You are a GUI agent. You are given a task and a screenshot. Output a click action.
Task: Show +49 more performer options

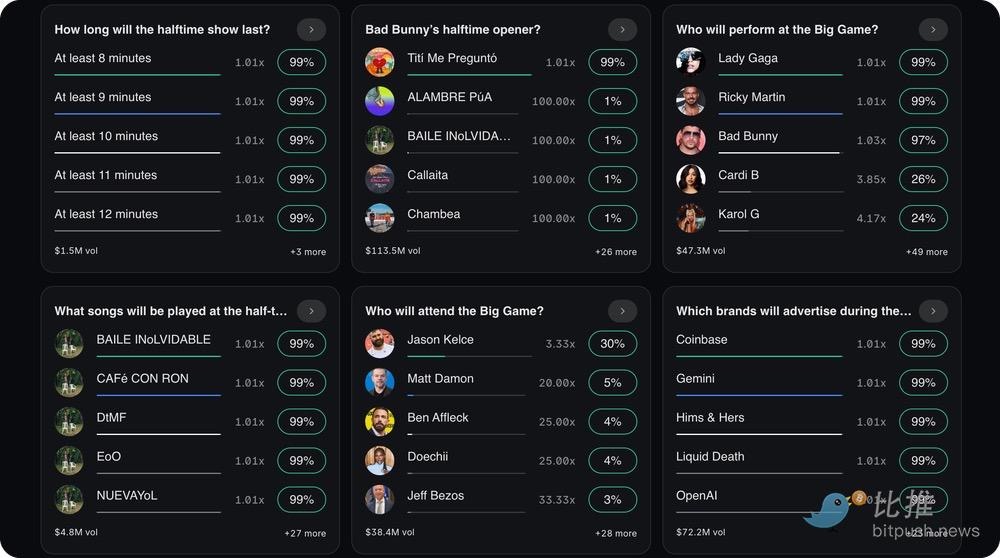click(926, 252)
